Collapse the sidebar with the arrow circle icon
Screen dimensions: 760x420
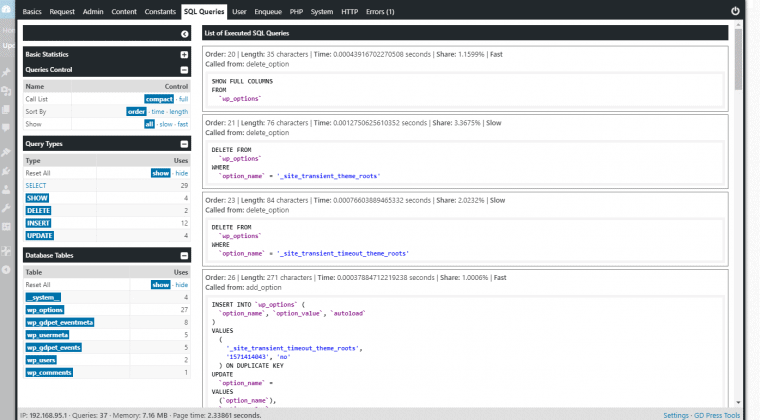pyautogui.click(x=185, y=33)
